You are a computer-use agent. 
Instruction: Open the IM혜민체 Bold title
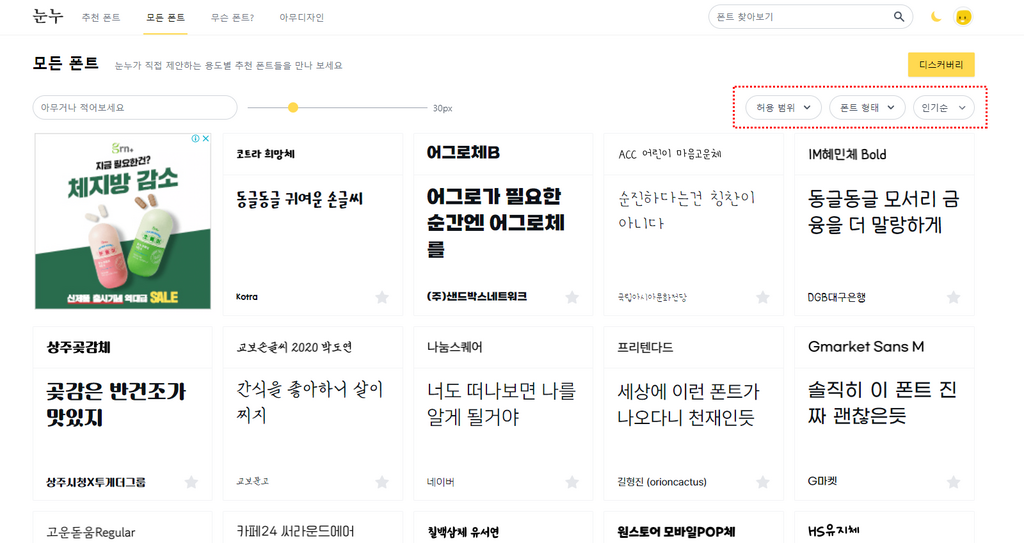(847, 154)
